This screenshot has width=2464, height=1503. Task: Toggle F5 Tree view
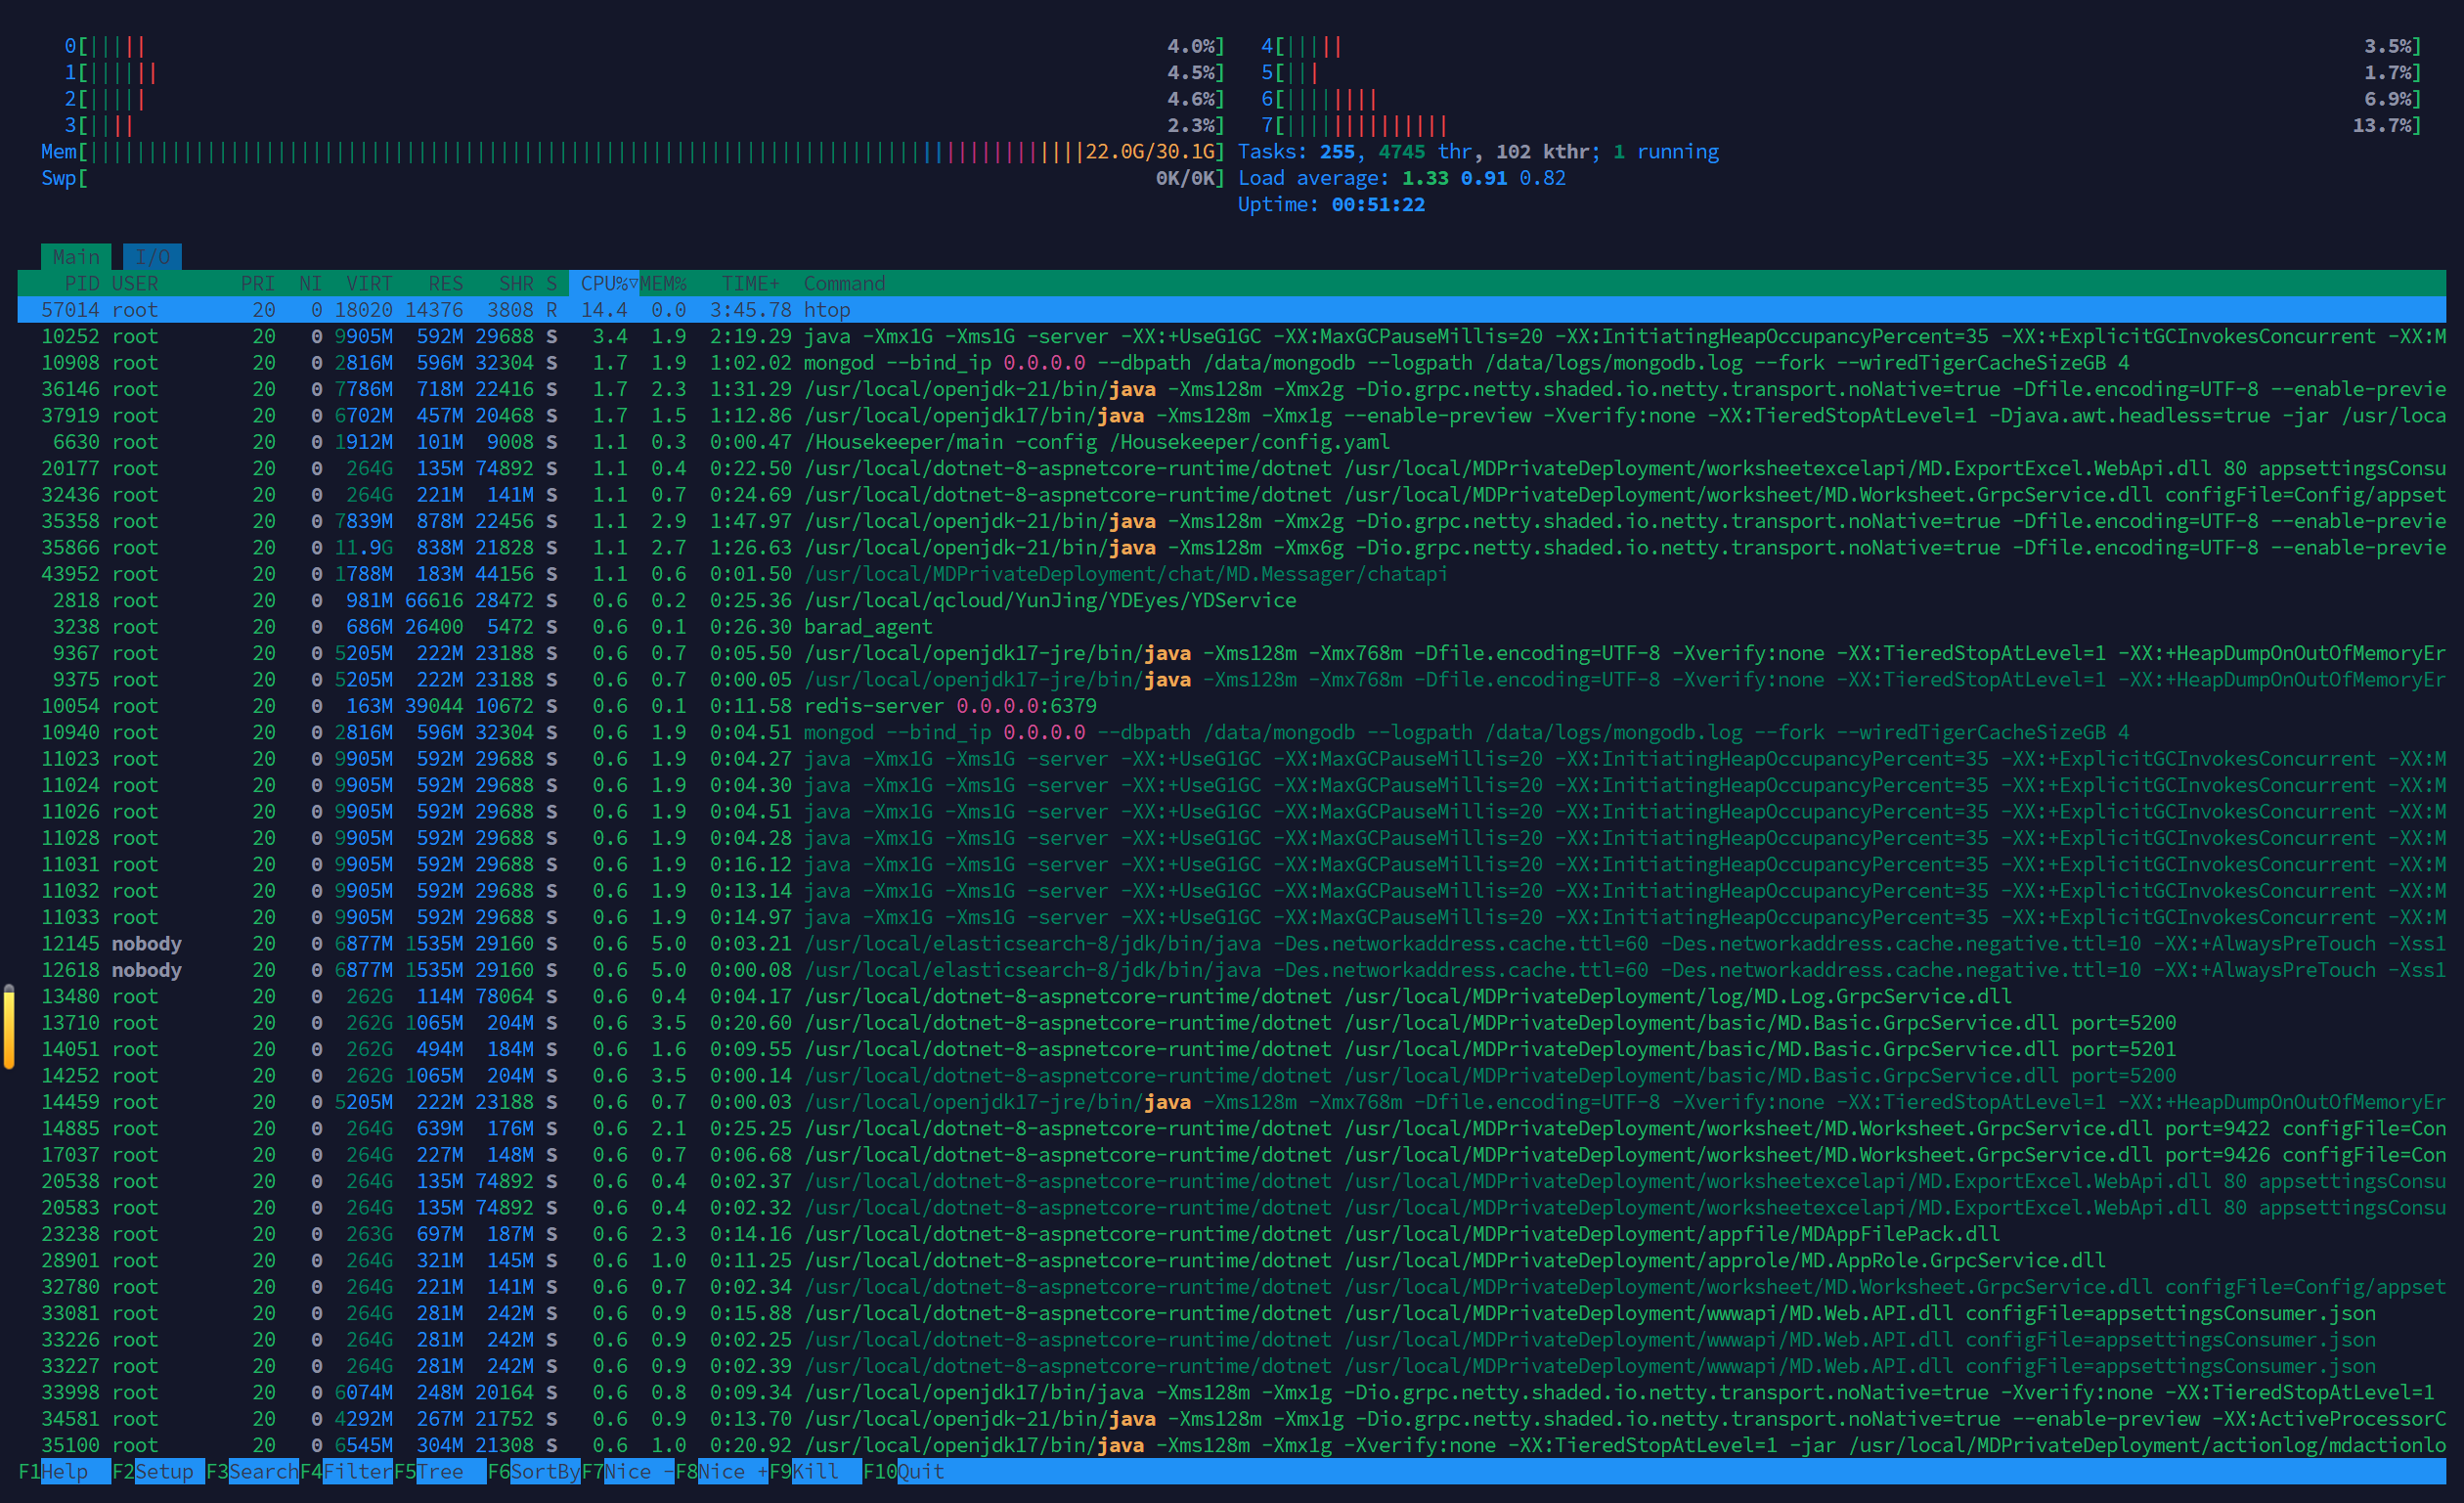click(x=440, y=1471)
